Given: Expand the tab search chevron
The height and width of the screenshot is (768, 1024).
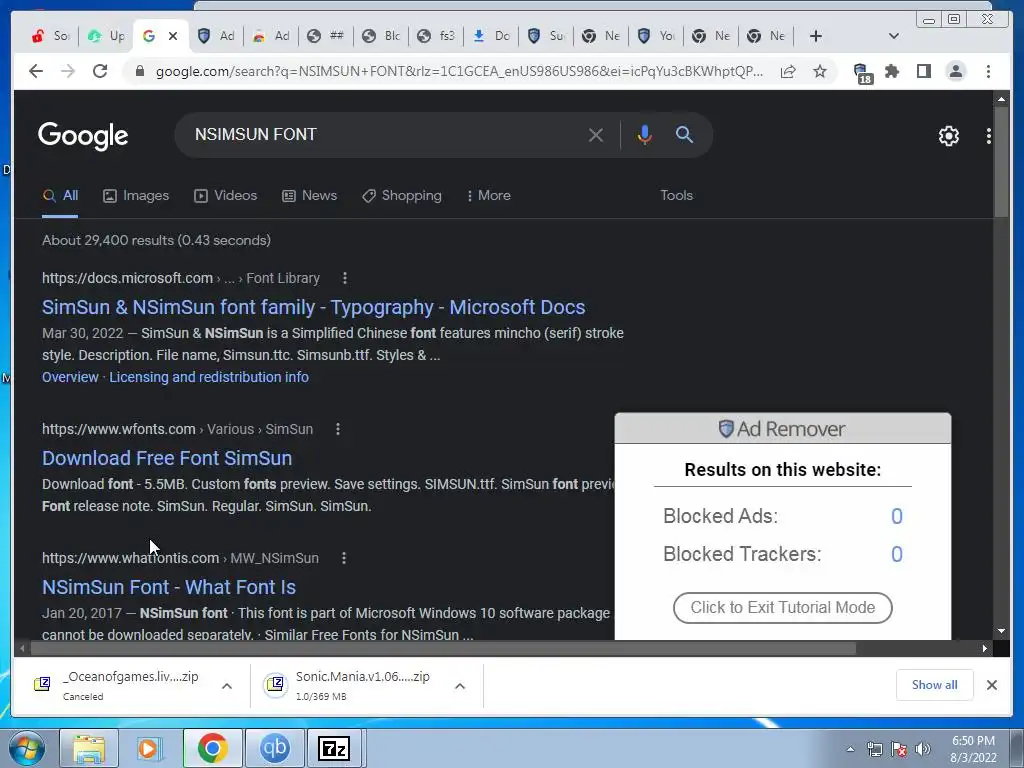Looking at the screenshot, I should [x=893, y=36].
